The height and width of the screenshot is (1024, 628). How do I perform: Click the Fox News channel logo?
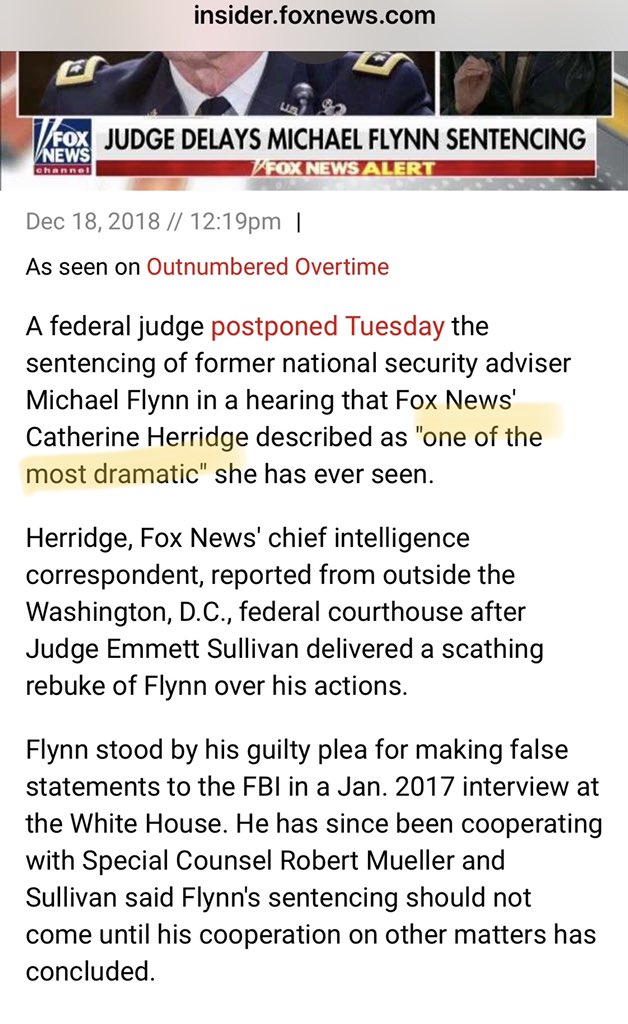coord(63,150)
